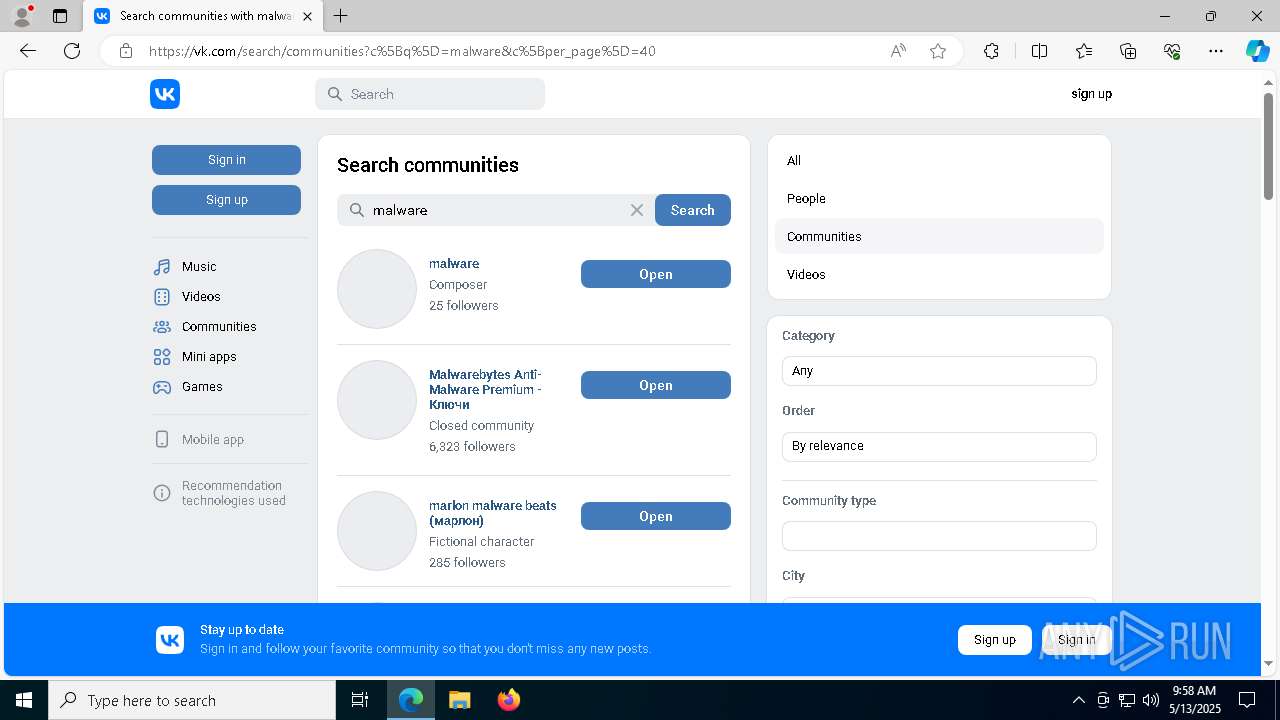Image resolution: width=1280 pixels, height=720 pixels.
Task: Open Edge Settings and more menu
Action: (1216, 51)
